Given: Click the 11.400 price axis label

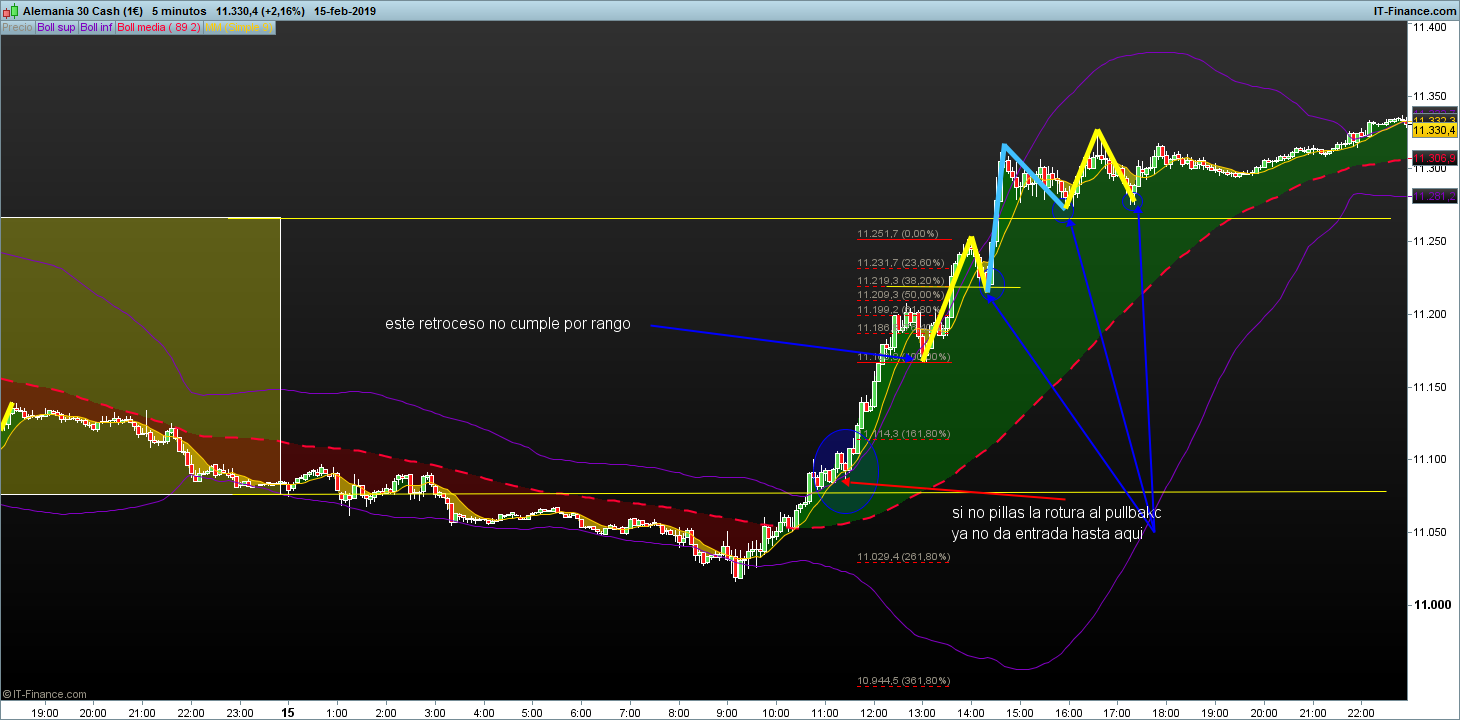Looking at the screenshot, I should click(x=1430, y=27).
